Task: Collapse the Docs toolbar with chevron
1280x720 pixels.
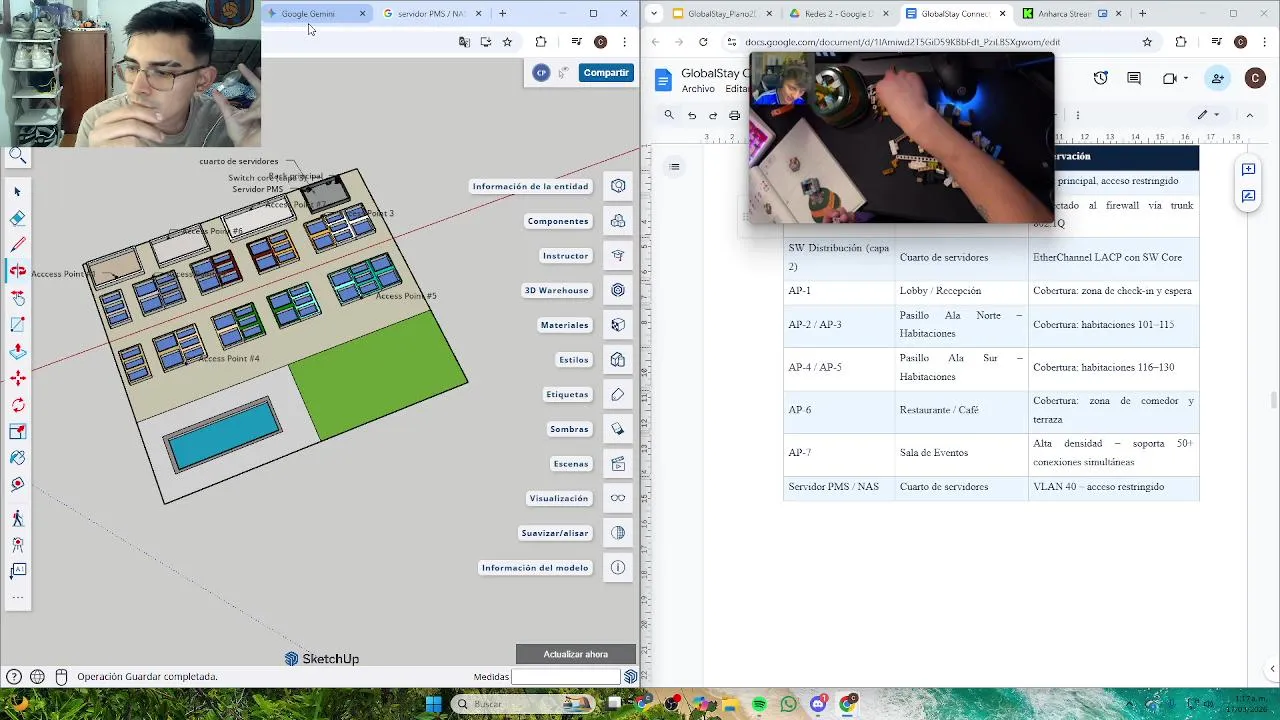Action: click(x=1249, y=115)
